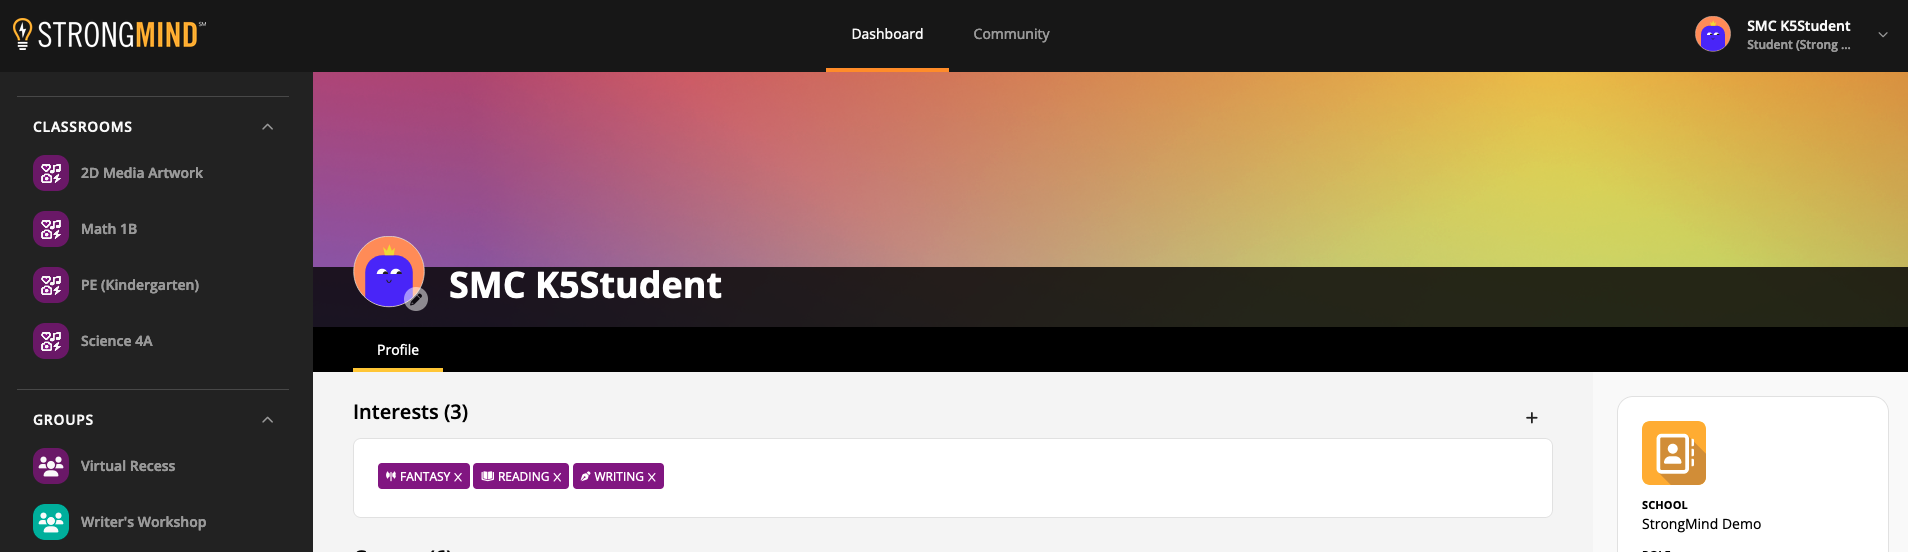Open the Virtual Recess group icon
Screen dimensions: 1908x552
(51, 466)
